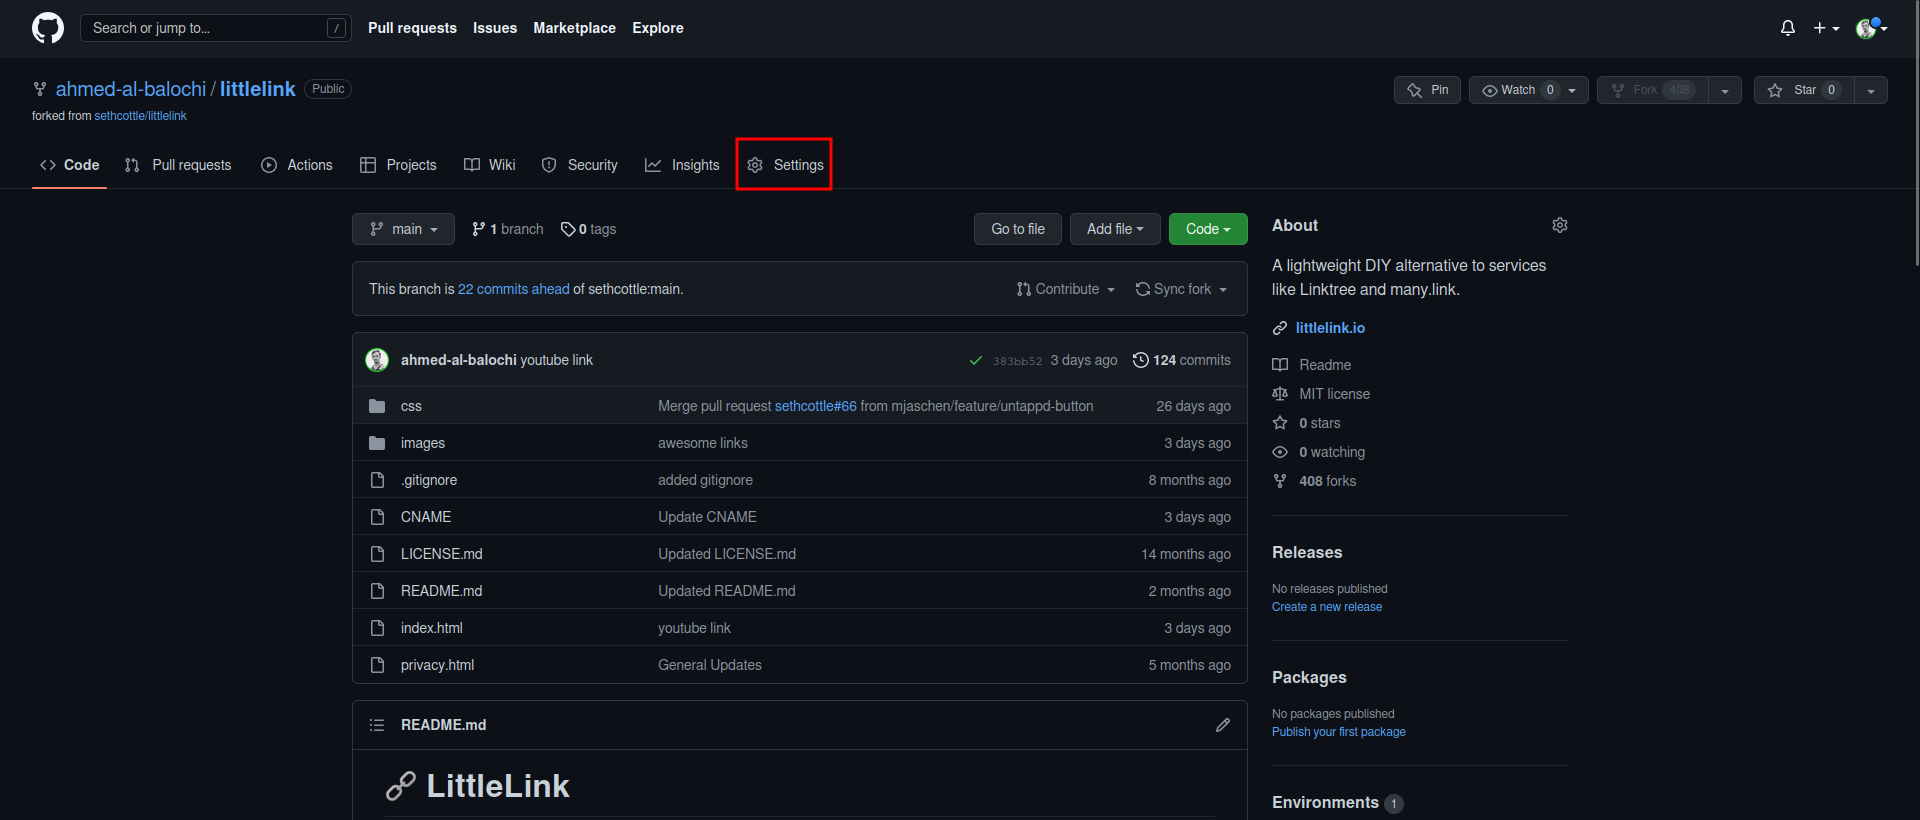The image size is (1920, 820).
Task: Open the sethcottle/littlelink upstream link
Action: click(140, 116)
